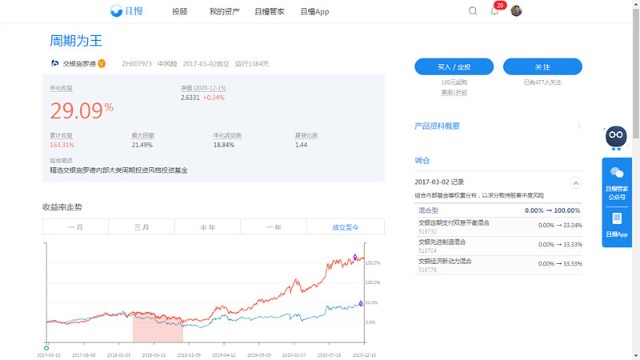Click the 混合型 category row
Screen dimensions: 640x360
498,211
